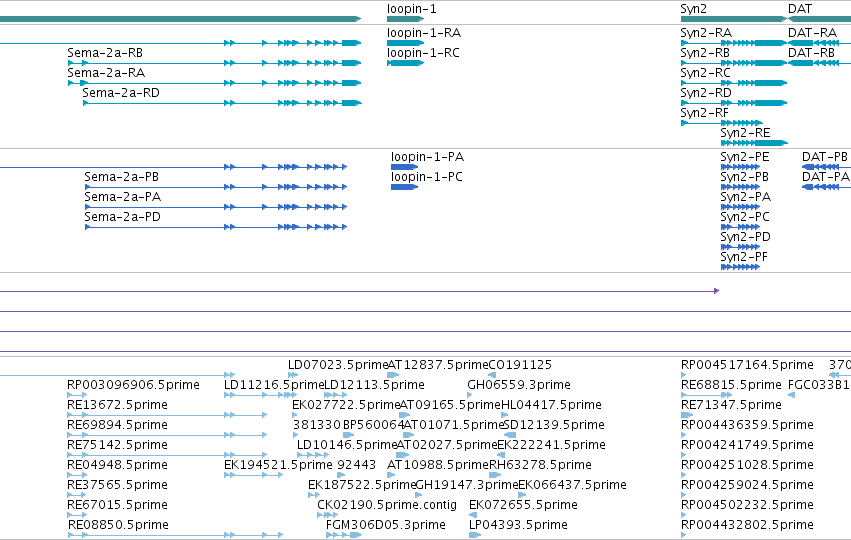Select the RE67015.5prime EST label
The height and width of the screenshot is (540, 851).
[117, 506]
